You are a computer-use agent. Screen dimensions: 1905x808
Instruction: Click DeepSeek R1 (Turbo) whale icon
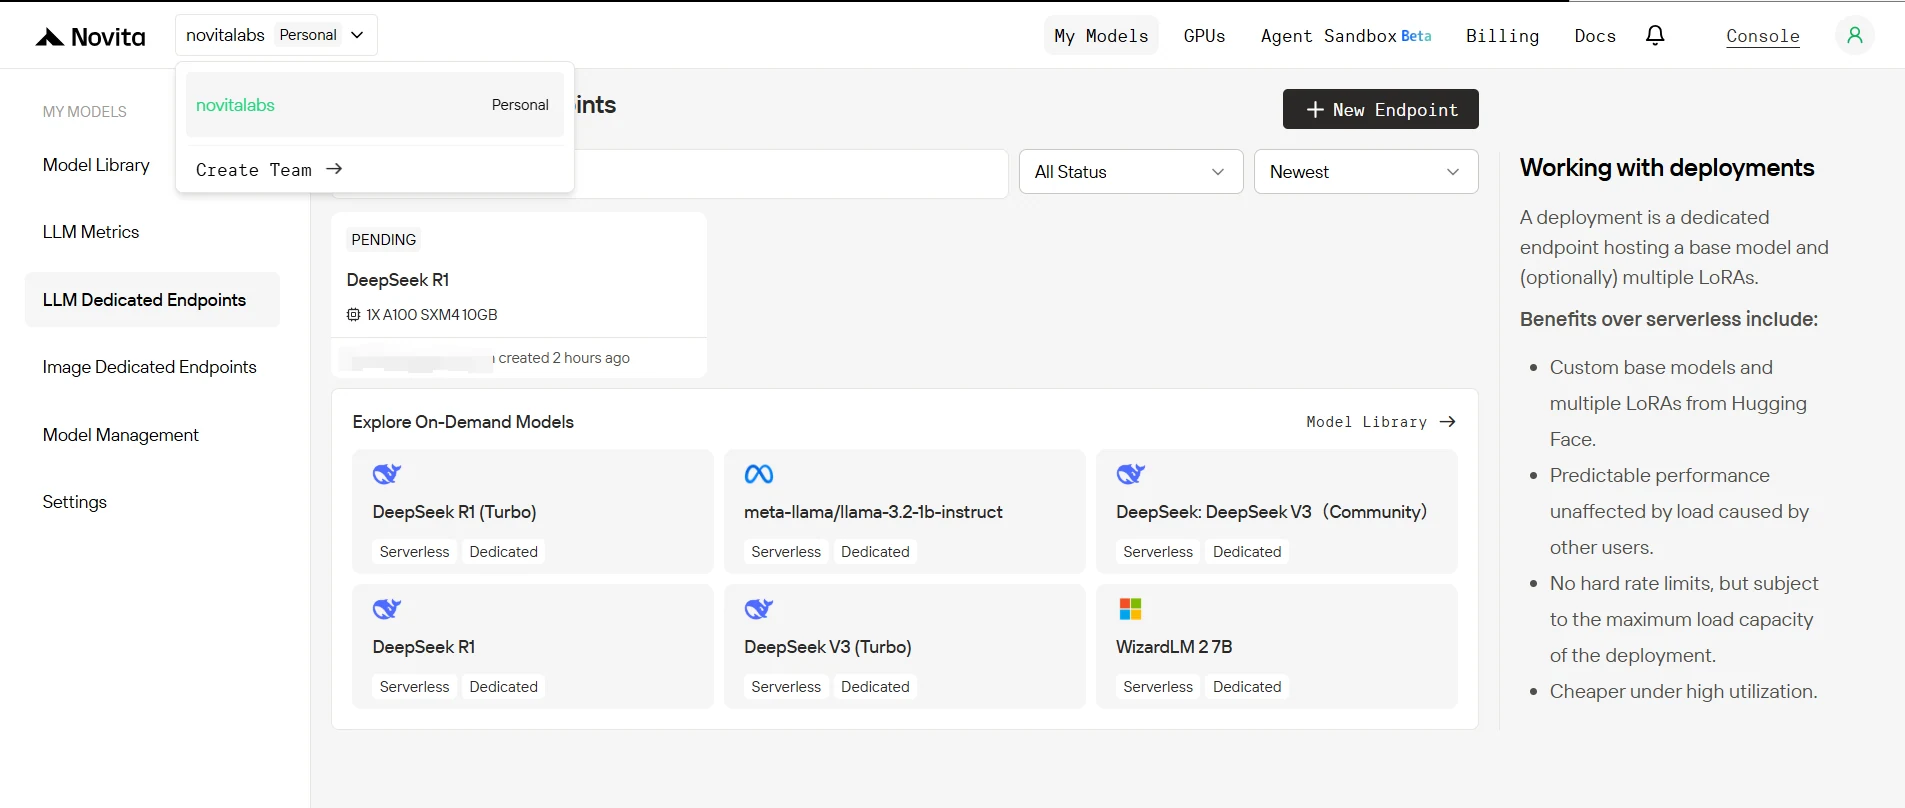pos(387,474)
